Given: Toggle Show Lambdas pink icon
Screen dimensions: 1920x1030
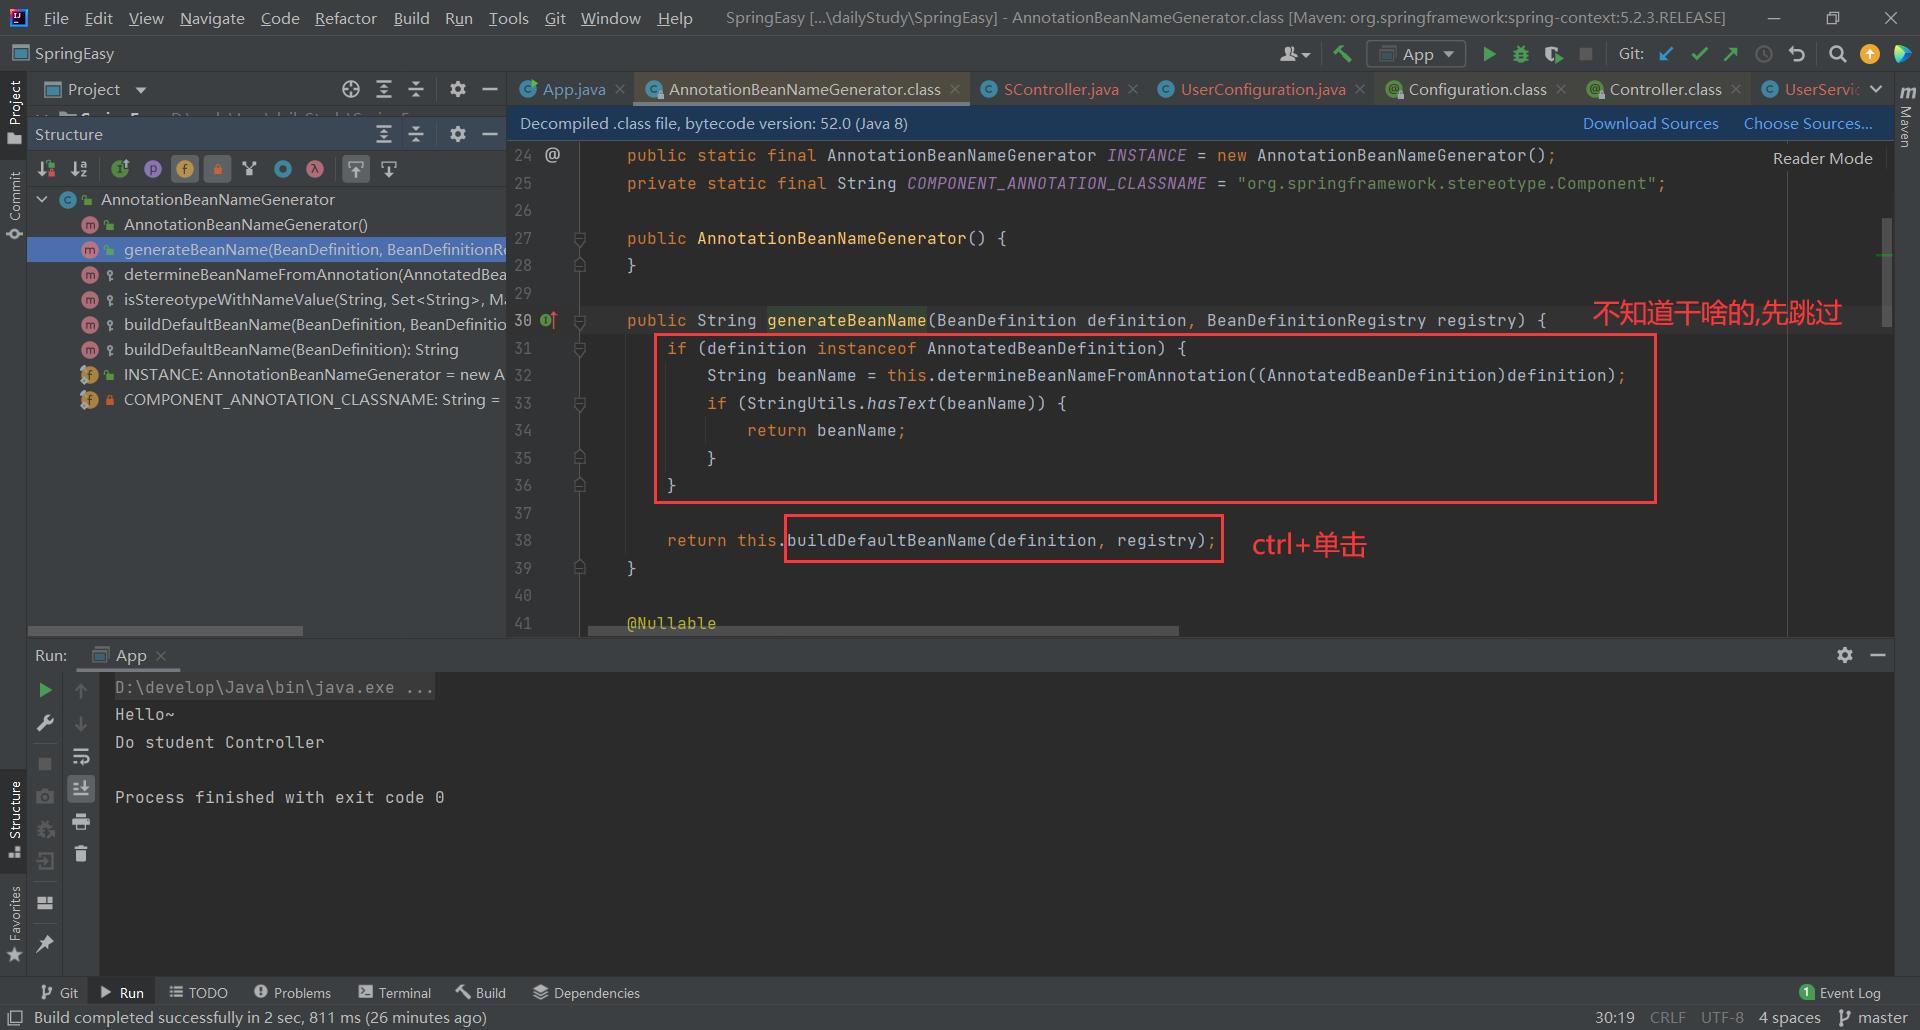Looking at the screenshot, I should point(315,169).
